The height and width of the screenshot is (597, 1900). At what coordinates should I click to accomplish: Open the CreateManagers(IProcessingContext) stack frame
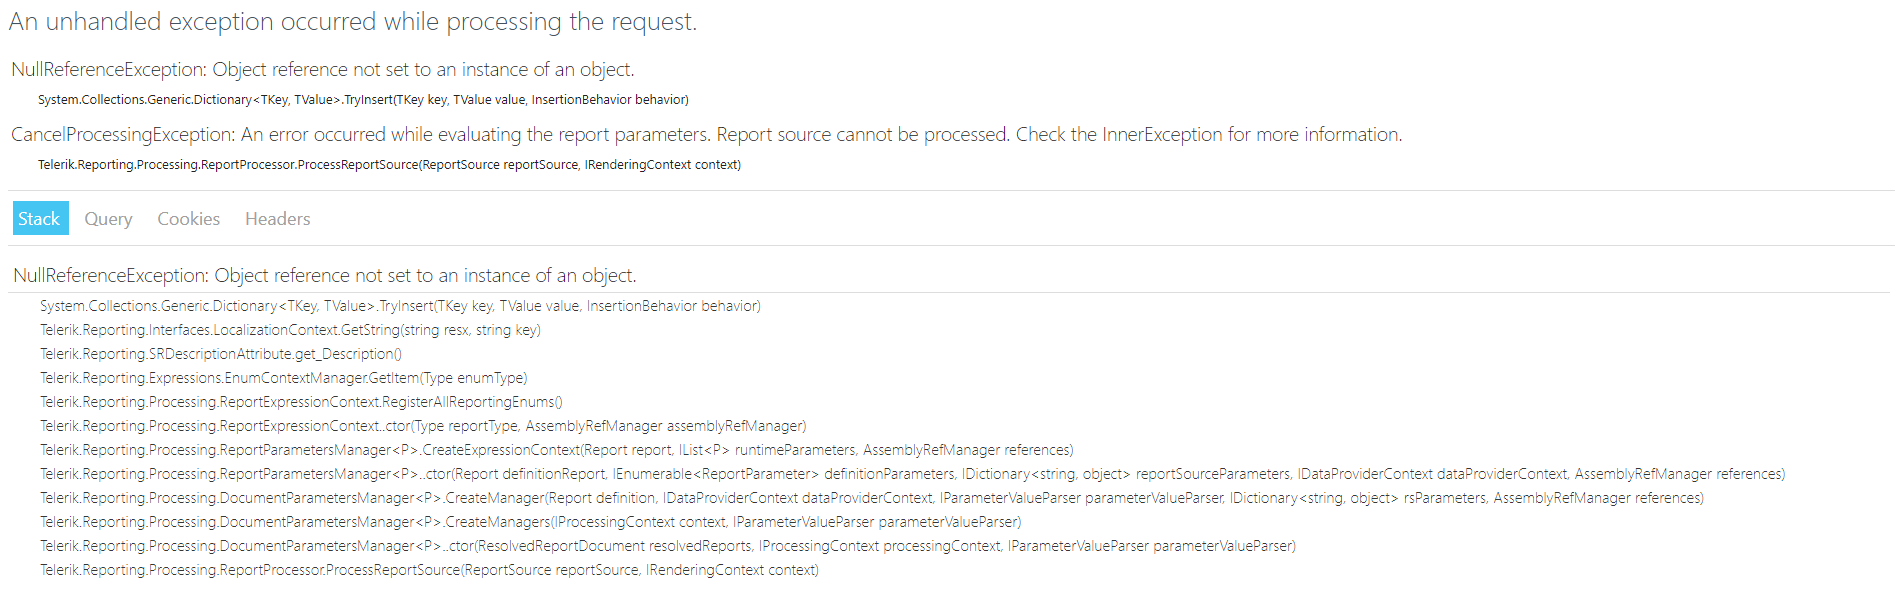tap(530, 522)
